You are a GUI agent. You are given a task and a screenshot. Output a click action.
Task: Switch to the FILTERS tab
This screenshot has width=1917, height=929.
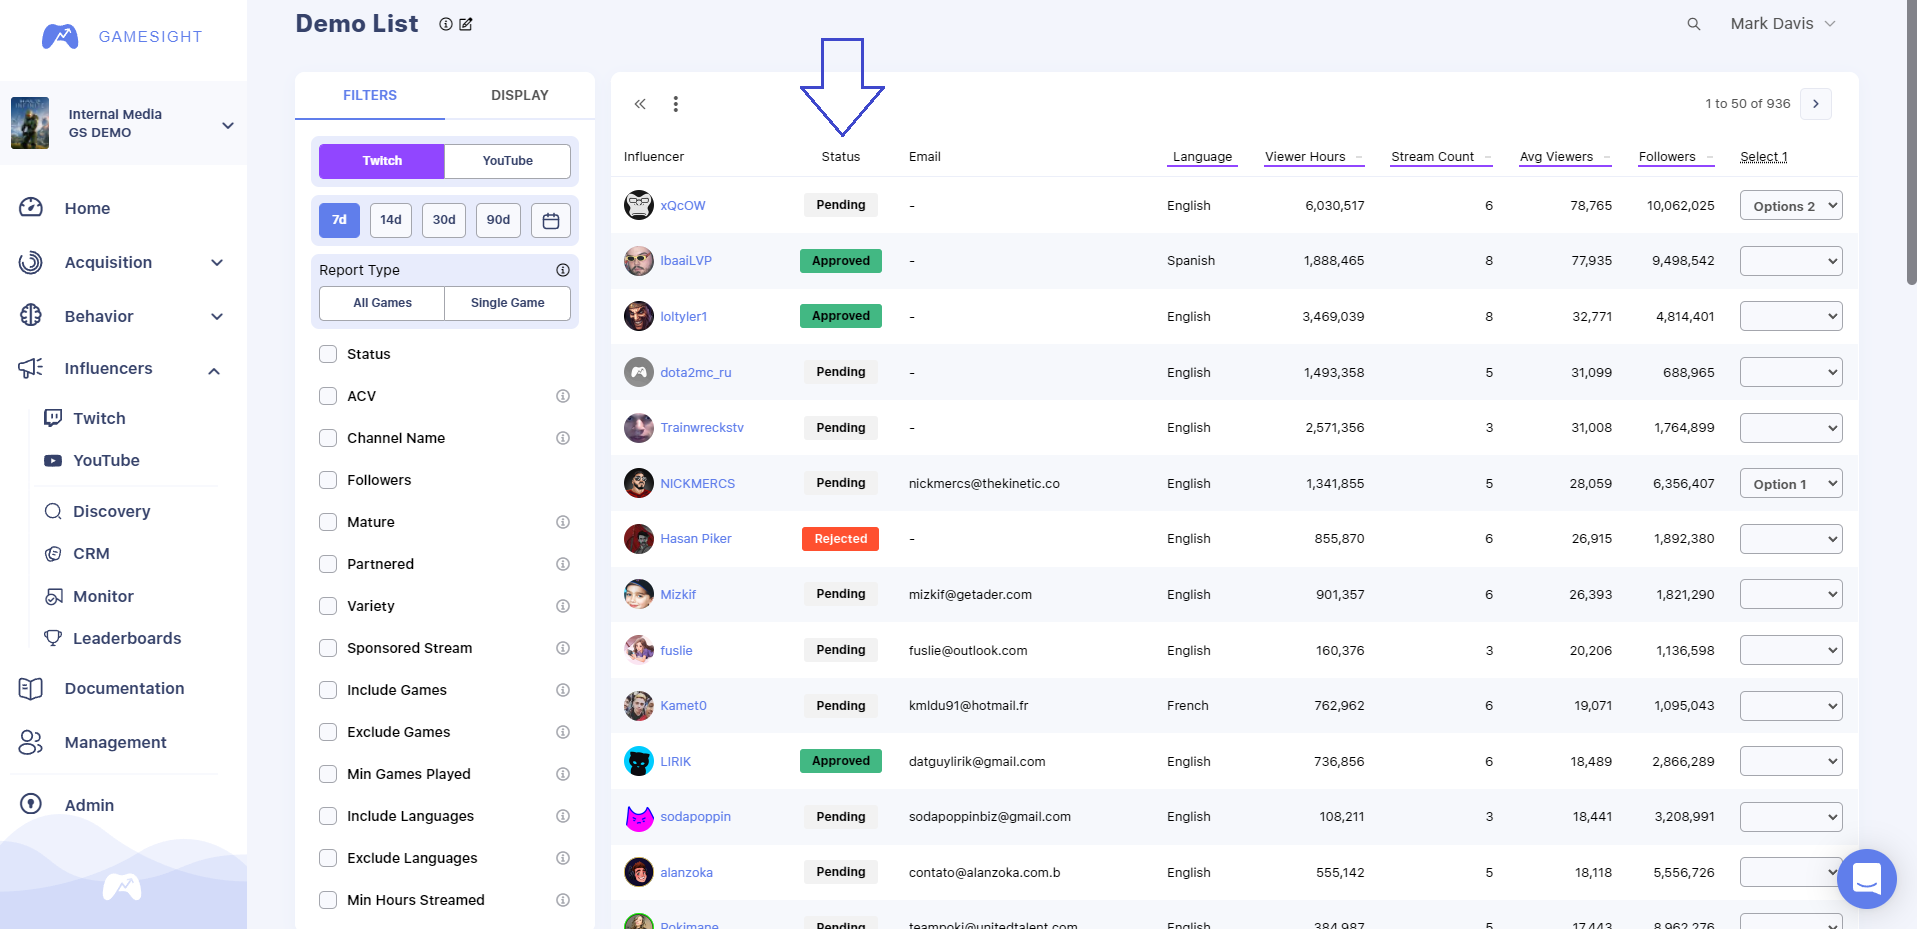[370, 96]
